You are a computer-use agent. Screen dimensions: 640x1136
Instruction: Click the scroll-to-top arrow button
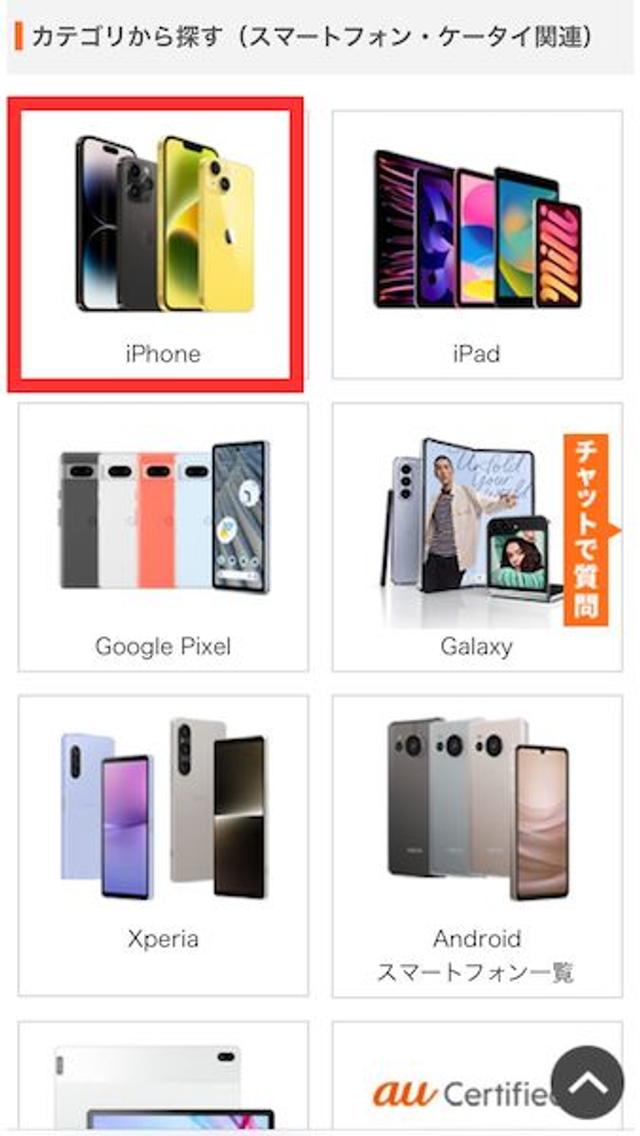coord(587,1082)
